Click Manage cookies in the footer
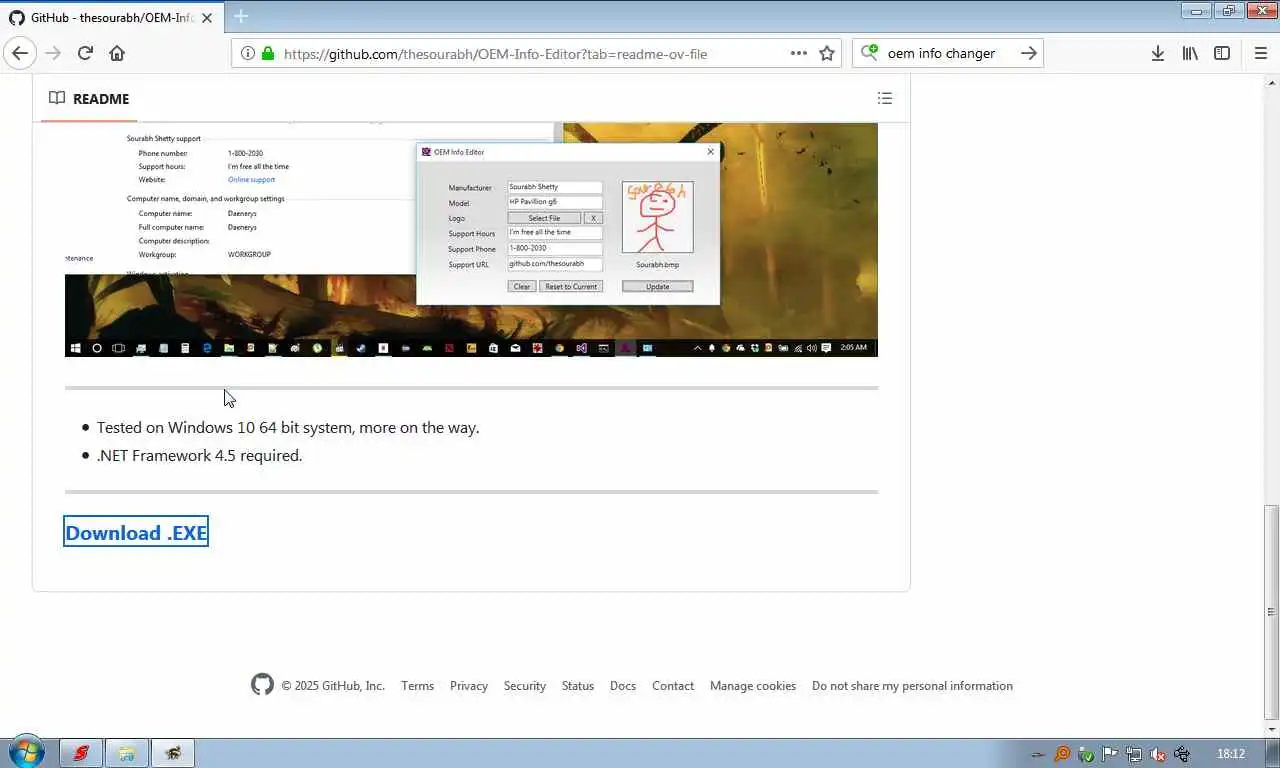Viewport: 1280px width, 768px height. pyautogui.click(x=753, y=686)
